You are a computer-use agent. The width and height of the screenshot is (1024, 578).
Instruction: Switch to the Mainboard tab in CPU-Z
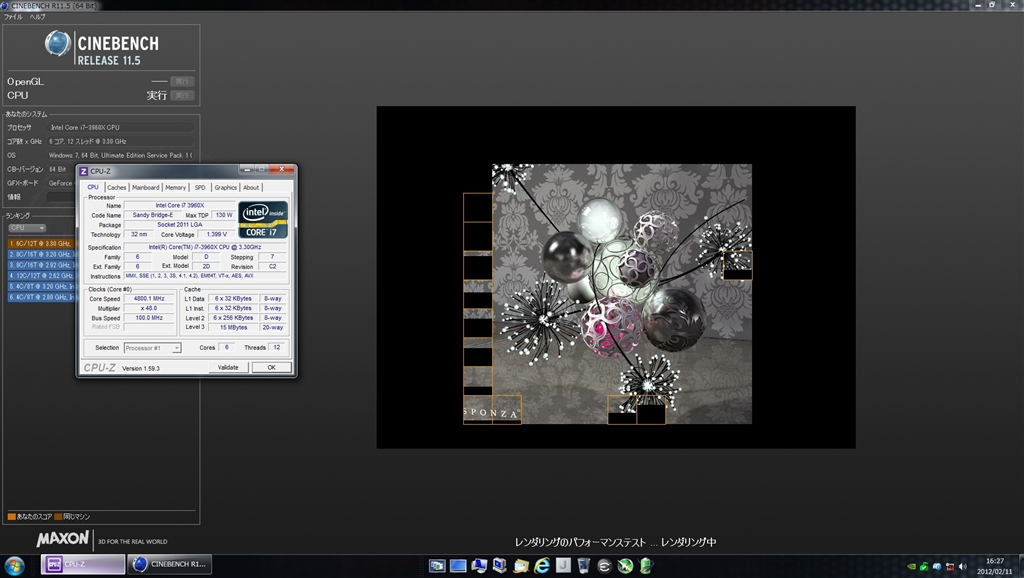point(146,187)
